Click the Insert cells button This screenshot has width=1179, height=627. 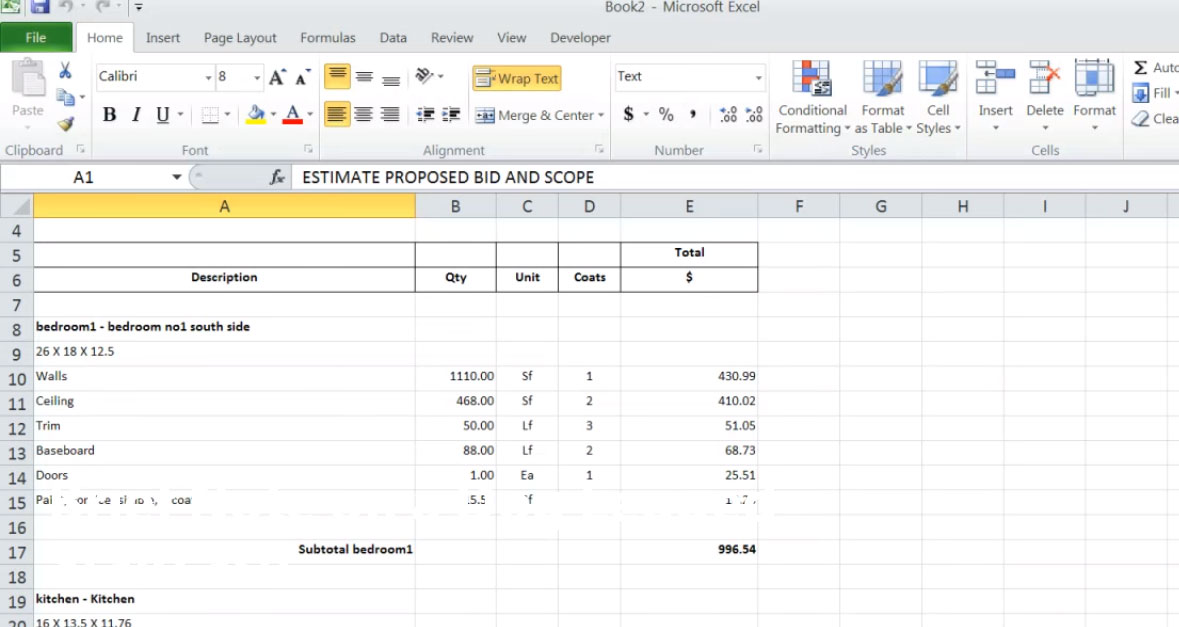[x=995, y=95]
